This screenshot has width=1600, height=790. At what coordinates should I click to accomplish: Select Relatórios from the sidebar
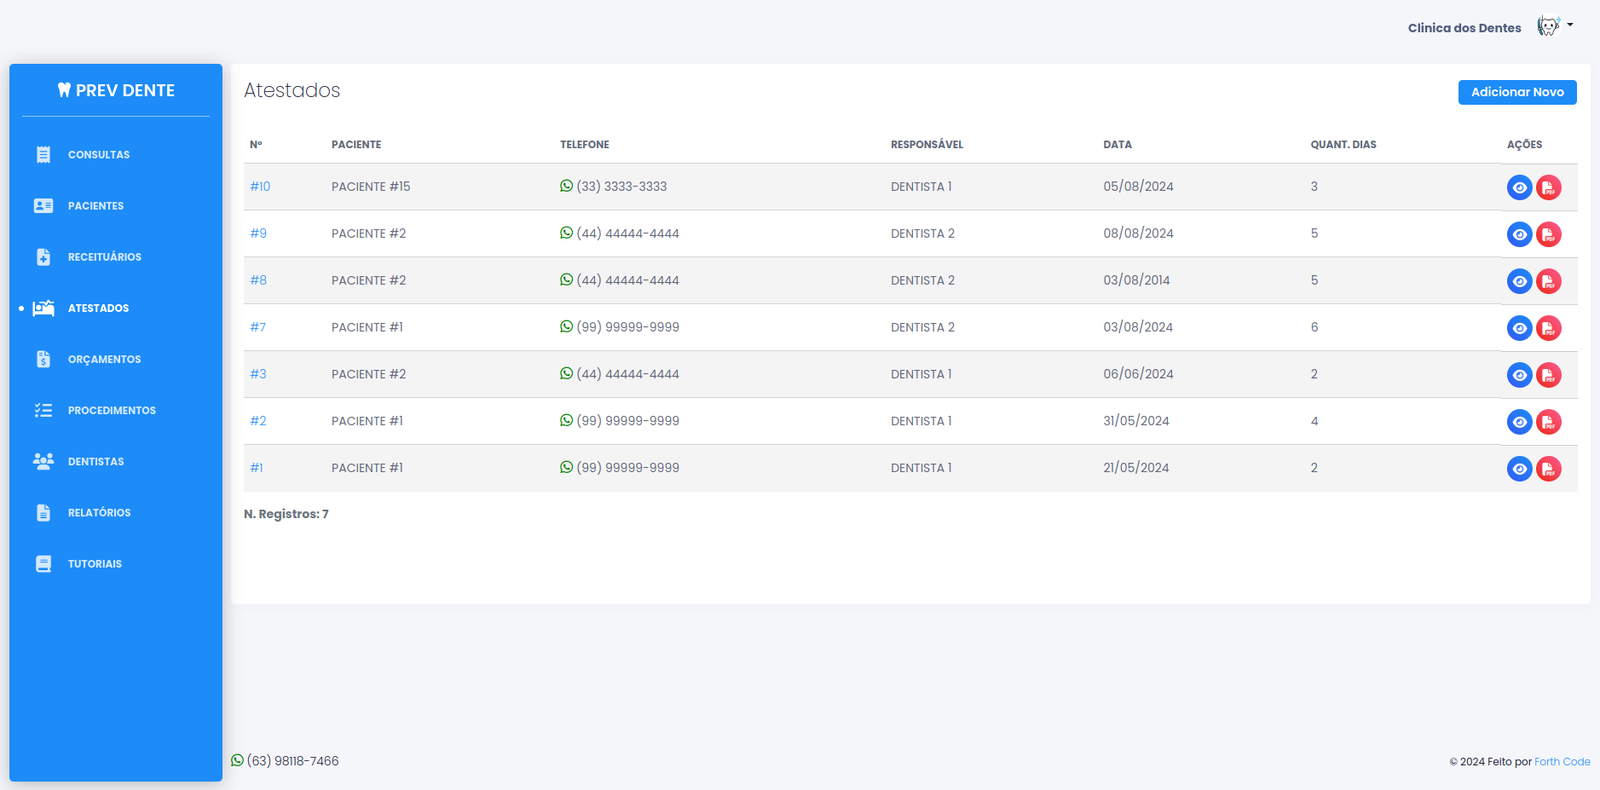[x=99, y=513]
